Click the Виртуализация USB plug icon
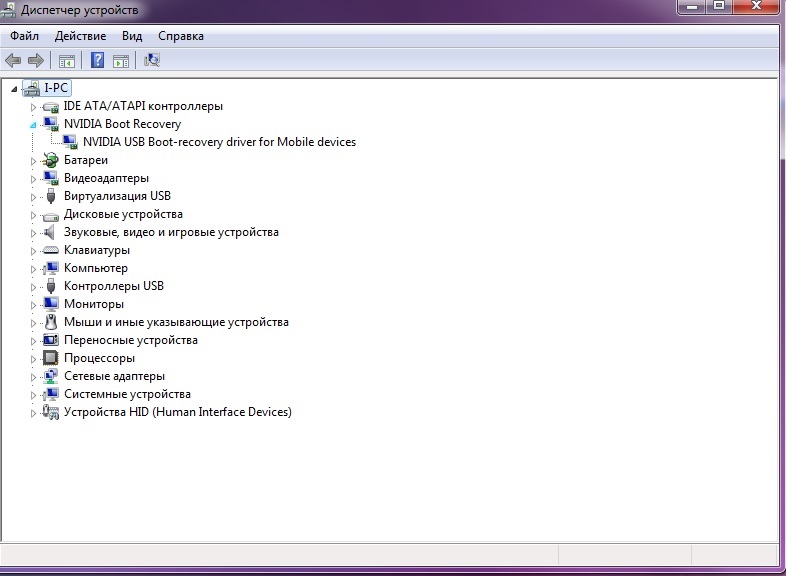The width and height of the screenshot is (786, 576). tap(51, 196)
